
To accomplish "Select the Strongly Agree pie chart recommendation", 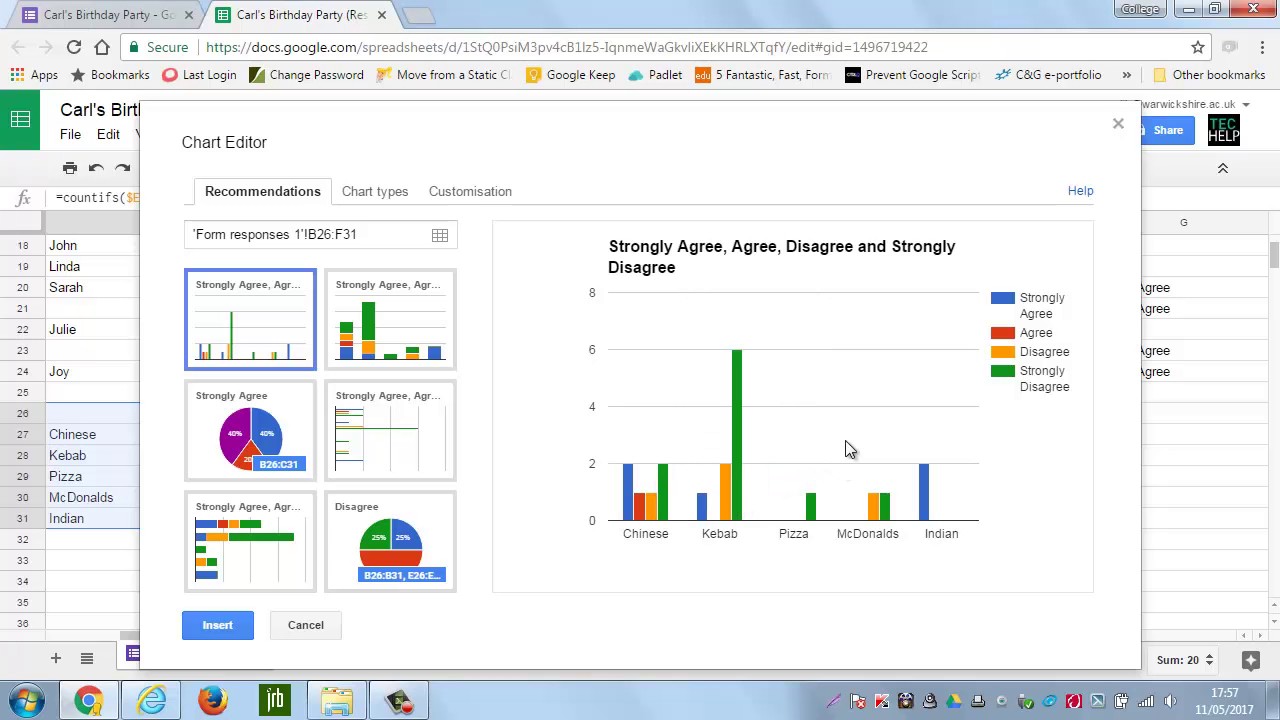I will (x=250, y=430).
